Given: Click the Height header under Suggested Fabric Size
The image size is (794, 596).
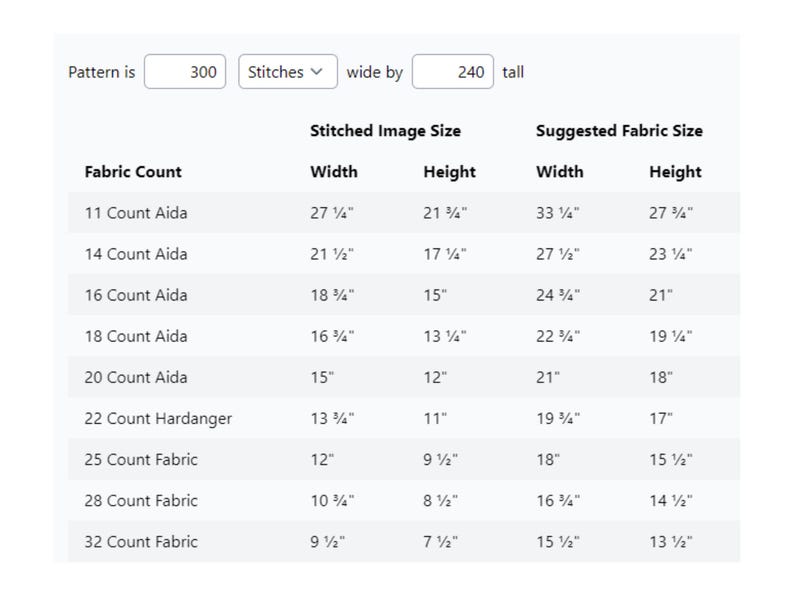Looking at the screenshot, I should point(675,172).
